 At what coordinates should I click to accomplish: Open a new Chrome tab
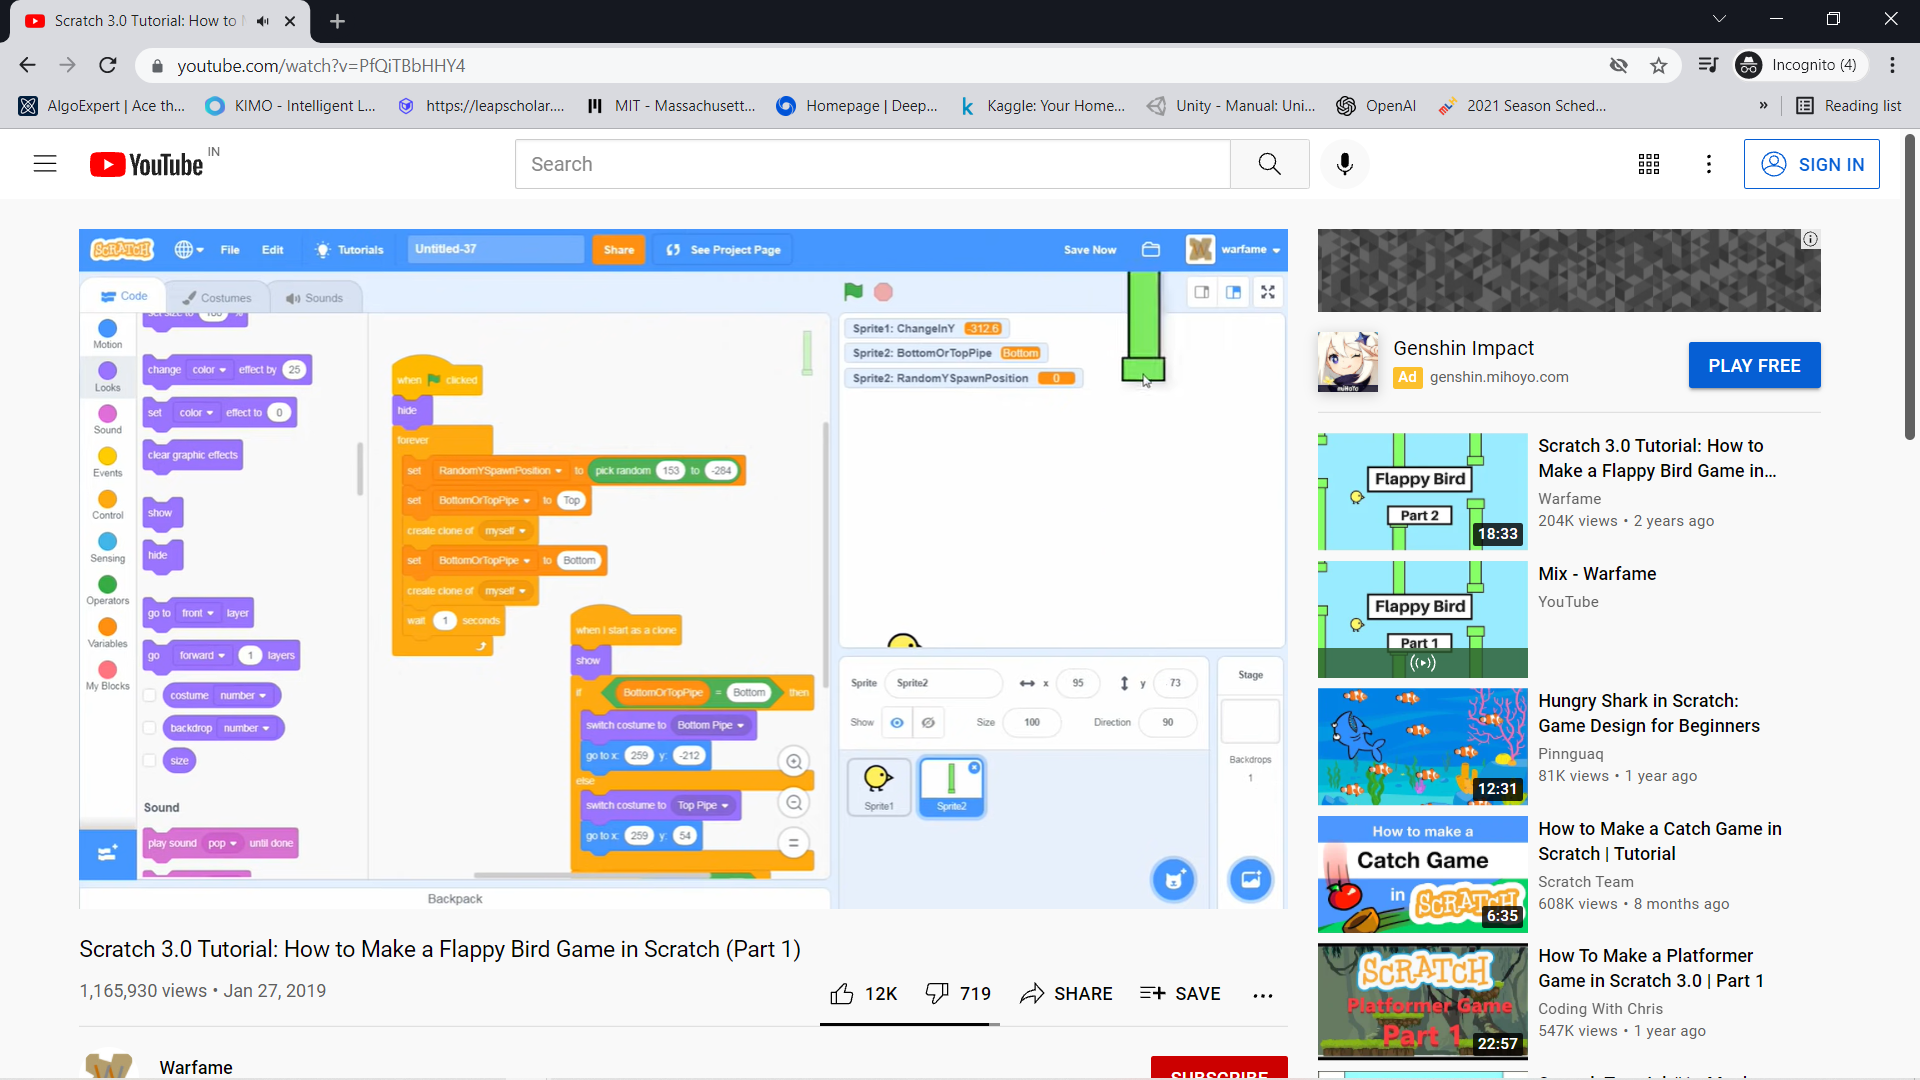pyautogui.click(x=338, y=21)
